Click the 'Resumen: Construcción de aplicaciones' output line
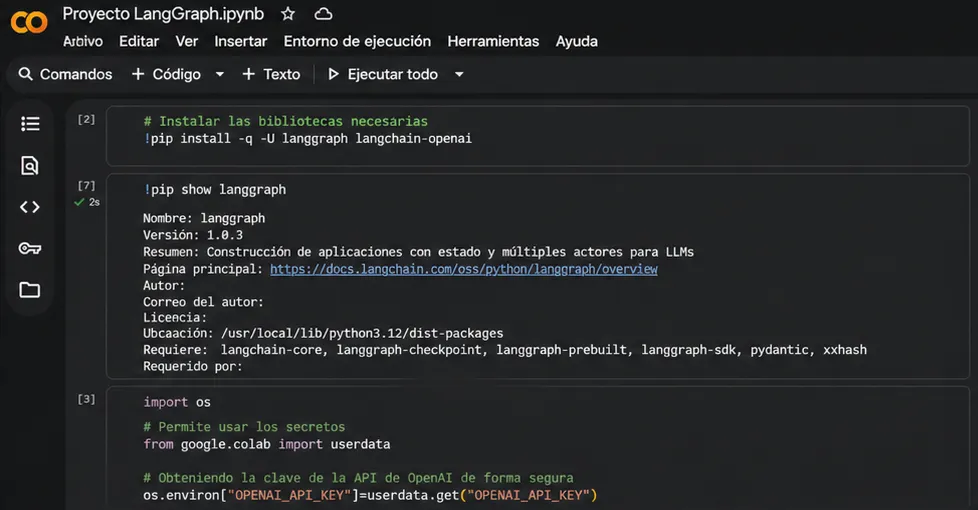The height and width of the screenshot is (510, 978). [419, 252]
